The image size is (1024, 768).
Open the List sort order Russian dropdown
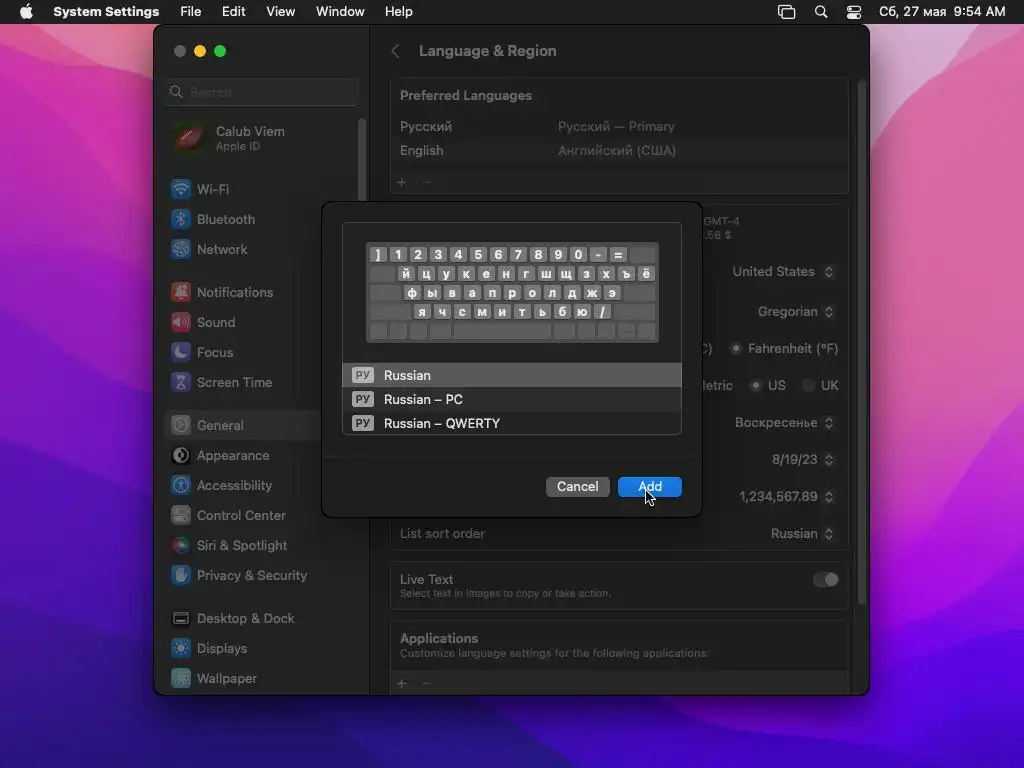[x=802, y=534]
